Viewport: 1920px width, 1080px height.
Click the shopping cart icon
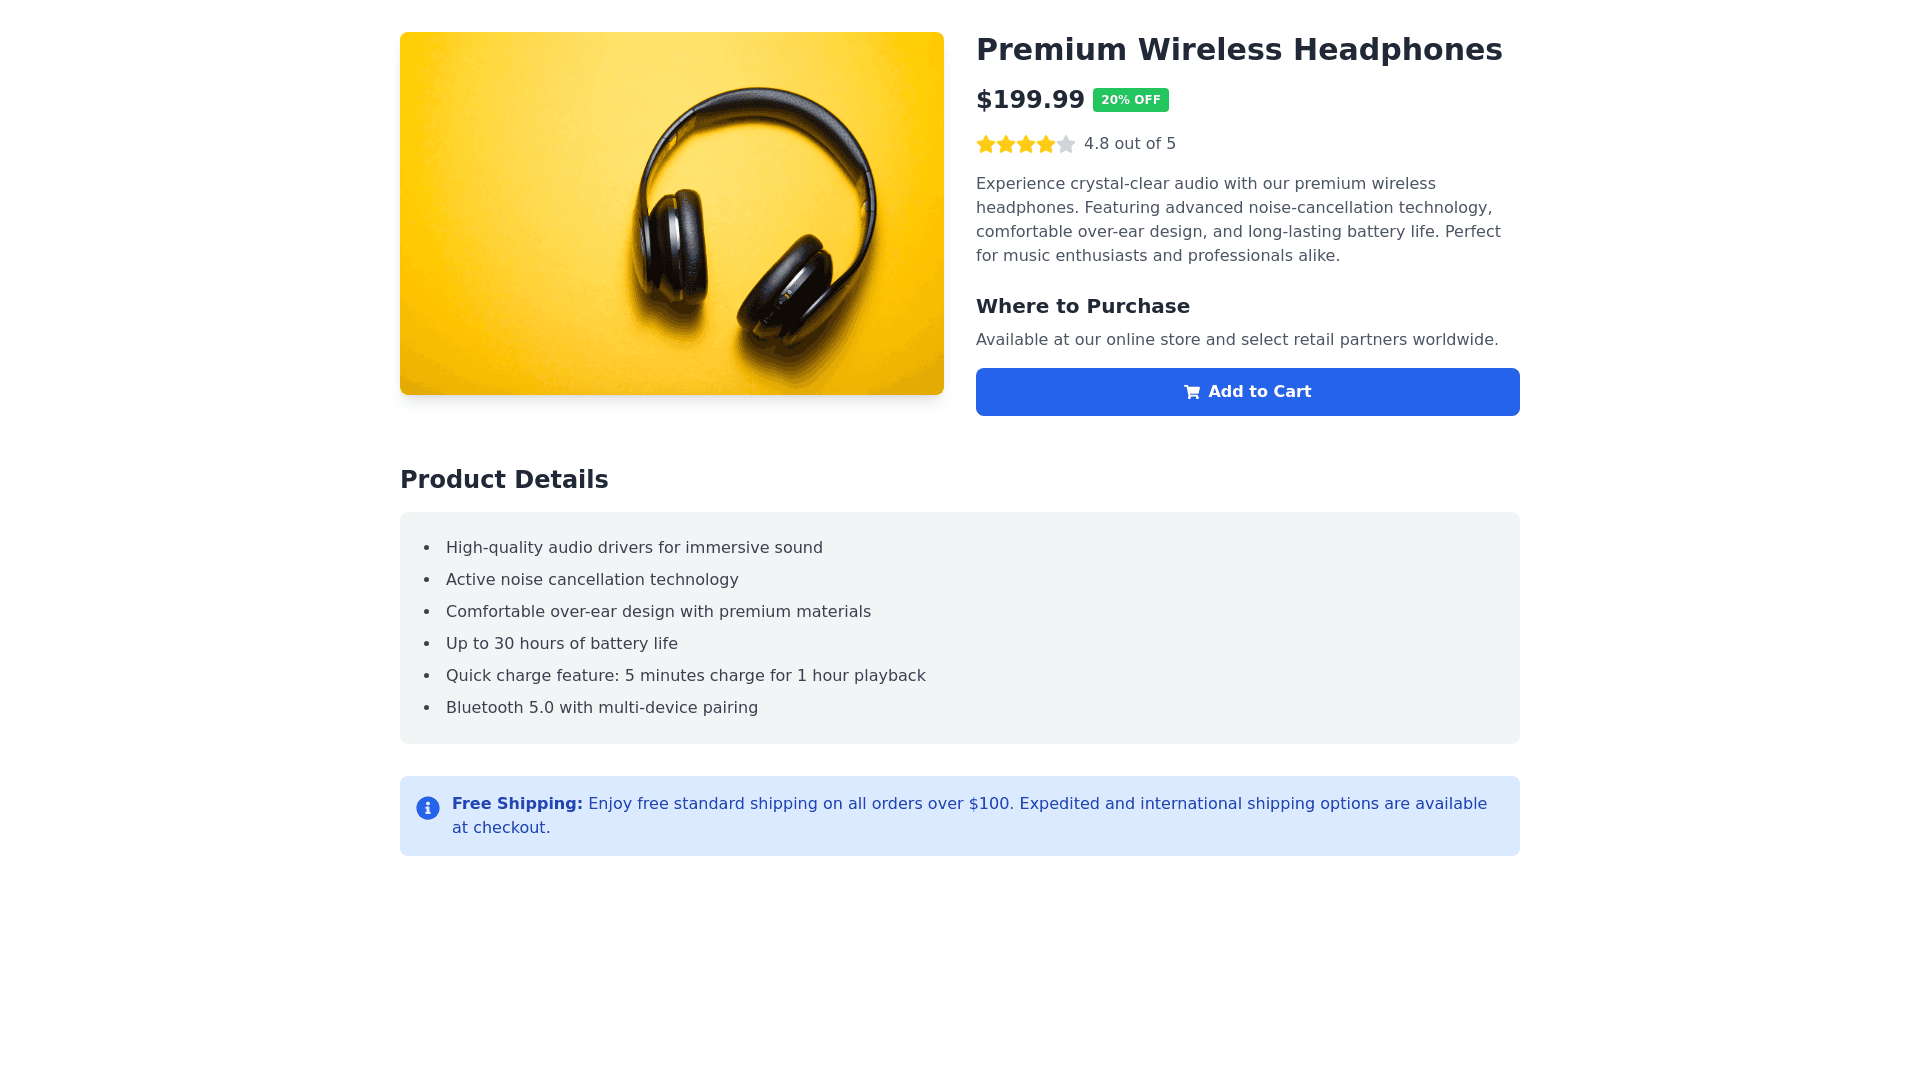tap(1192, 392)
